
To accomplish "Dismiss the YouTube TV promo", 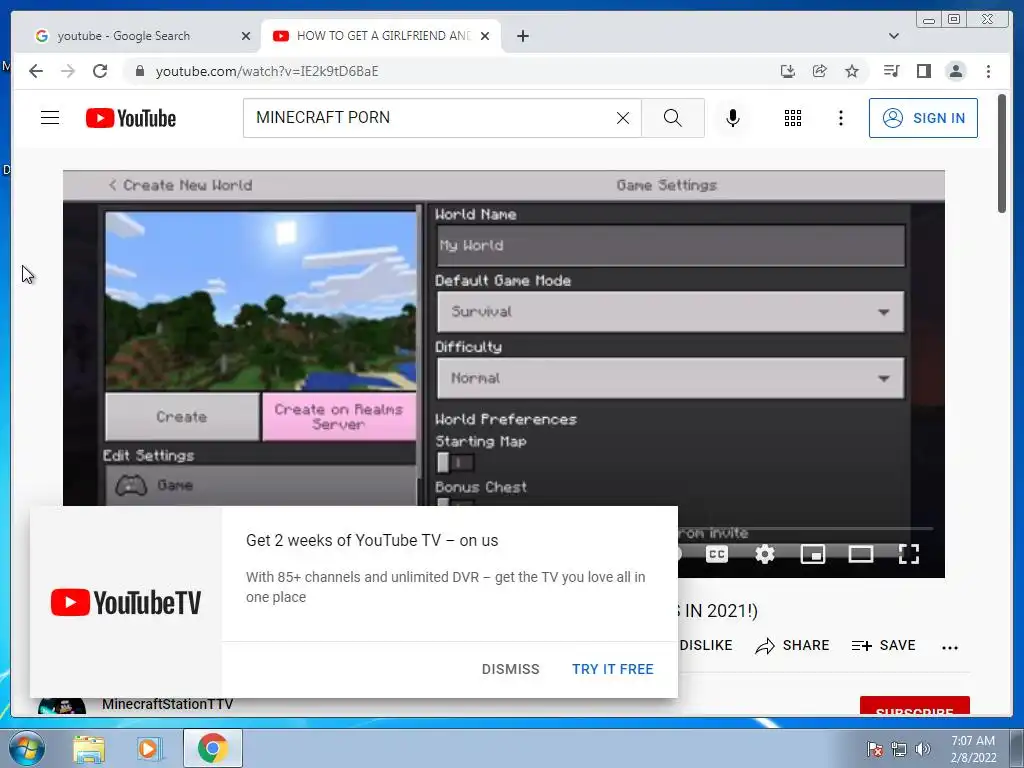I will 511,669.
